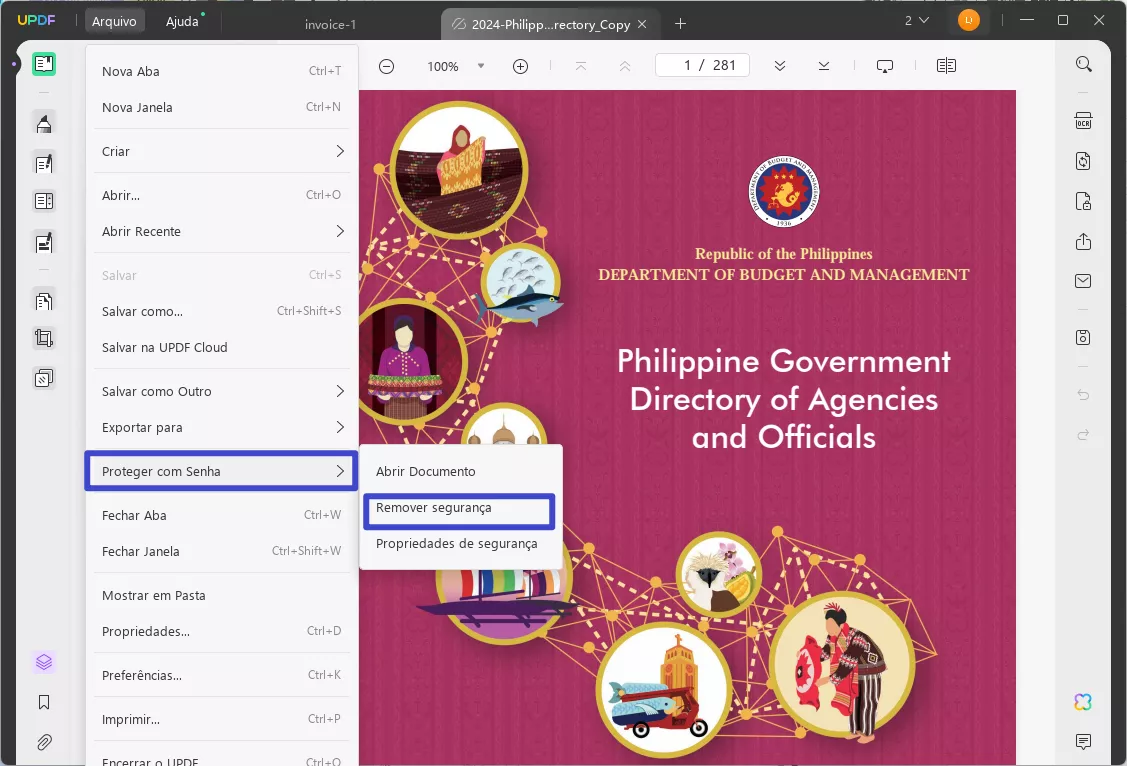Choose Remover segurança from submenu

(x=459, y=508)
